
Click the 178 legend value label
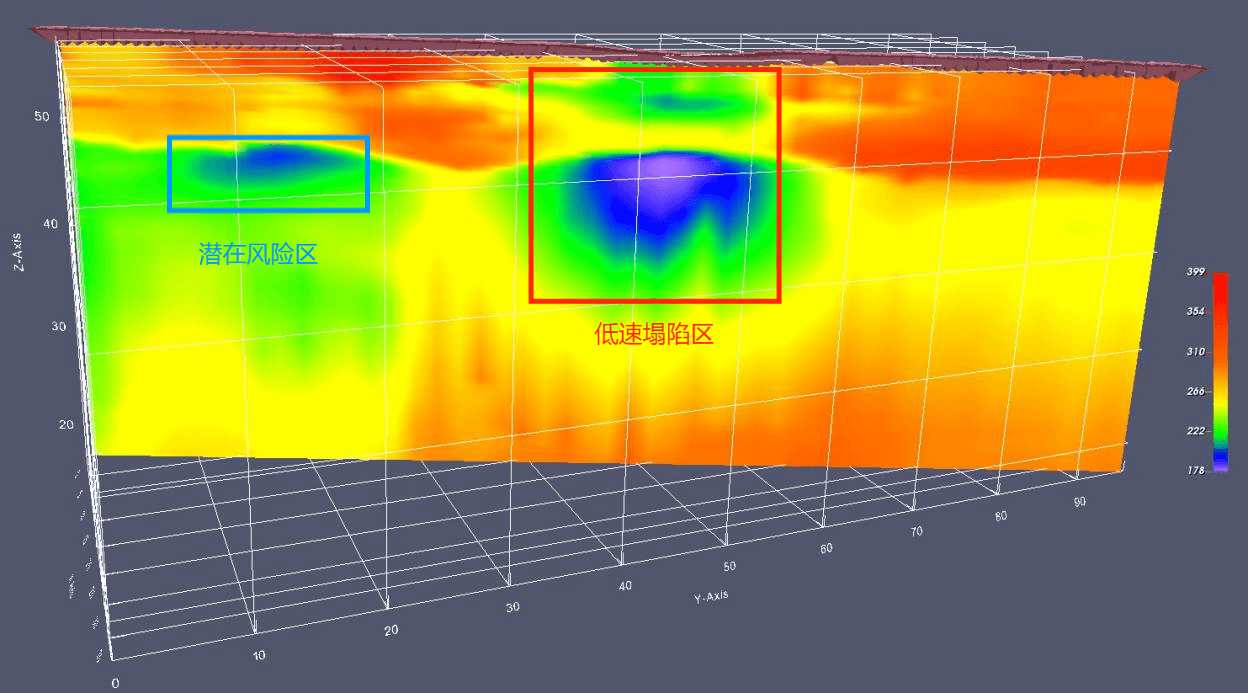click(1194, 469)
